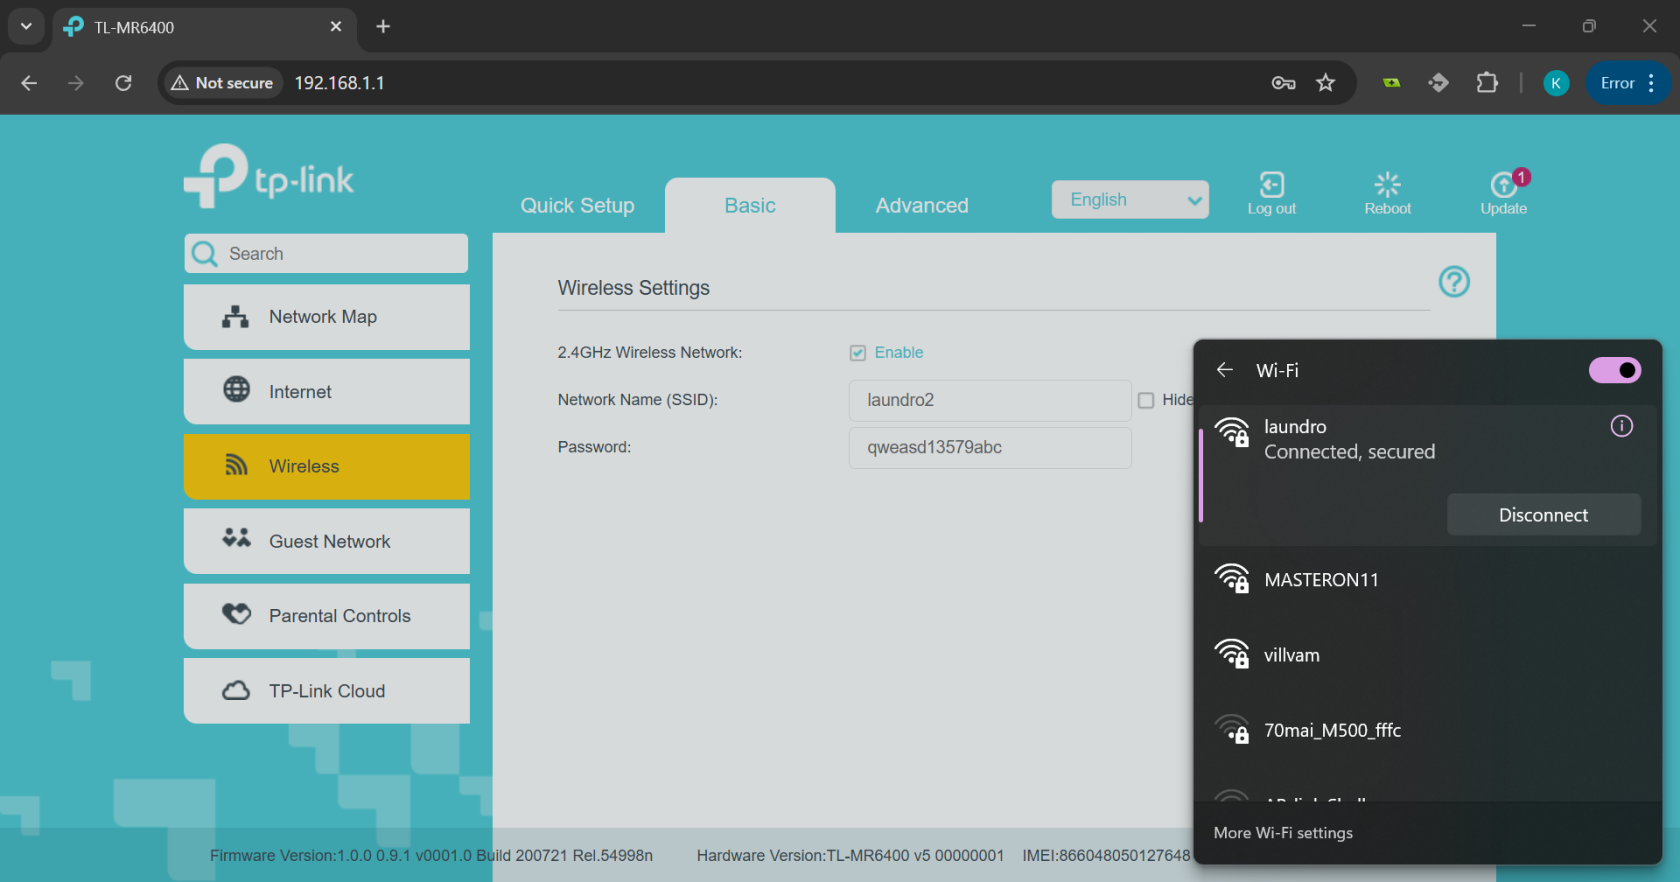Click browser forward arrow
This screenshot has height=882, width=1680.
[x=76, y=83]
